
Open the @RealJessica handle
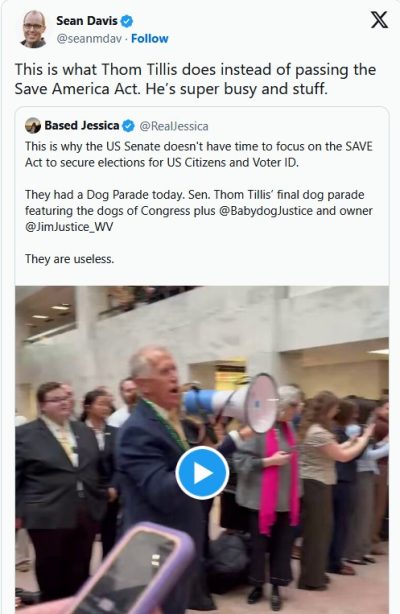click(x=174, y=126)
